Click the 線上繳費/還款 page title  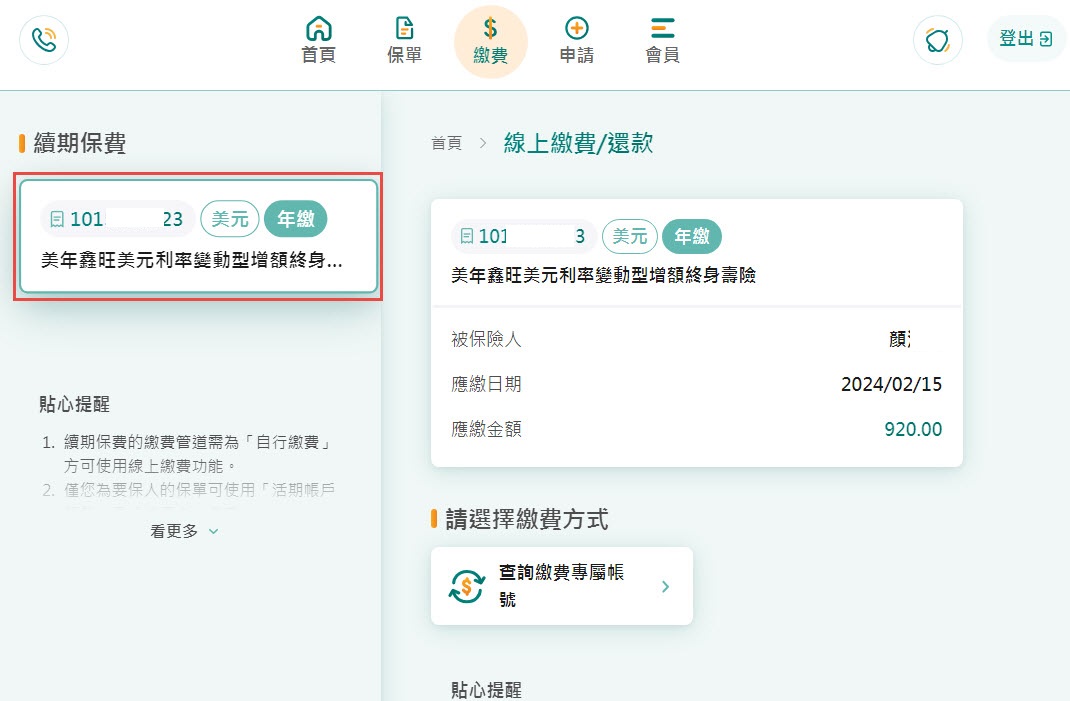[x=578, y=143]
